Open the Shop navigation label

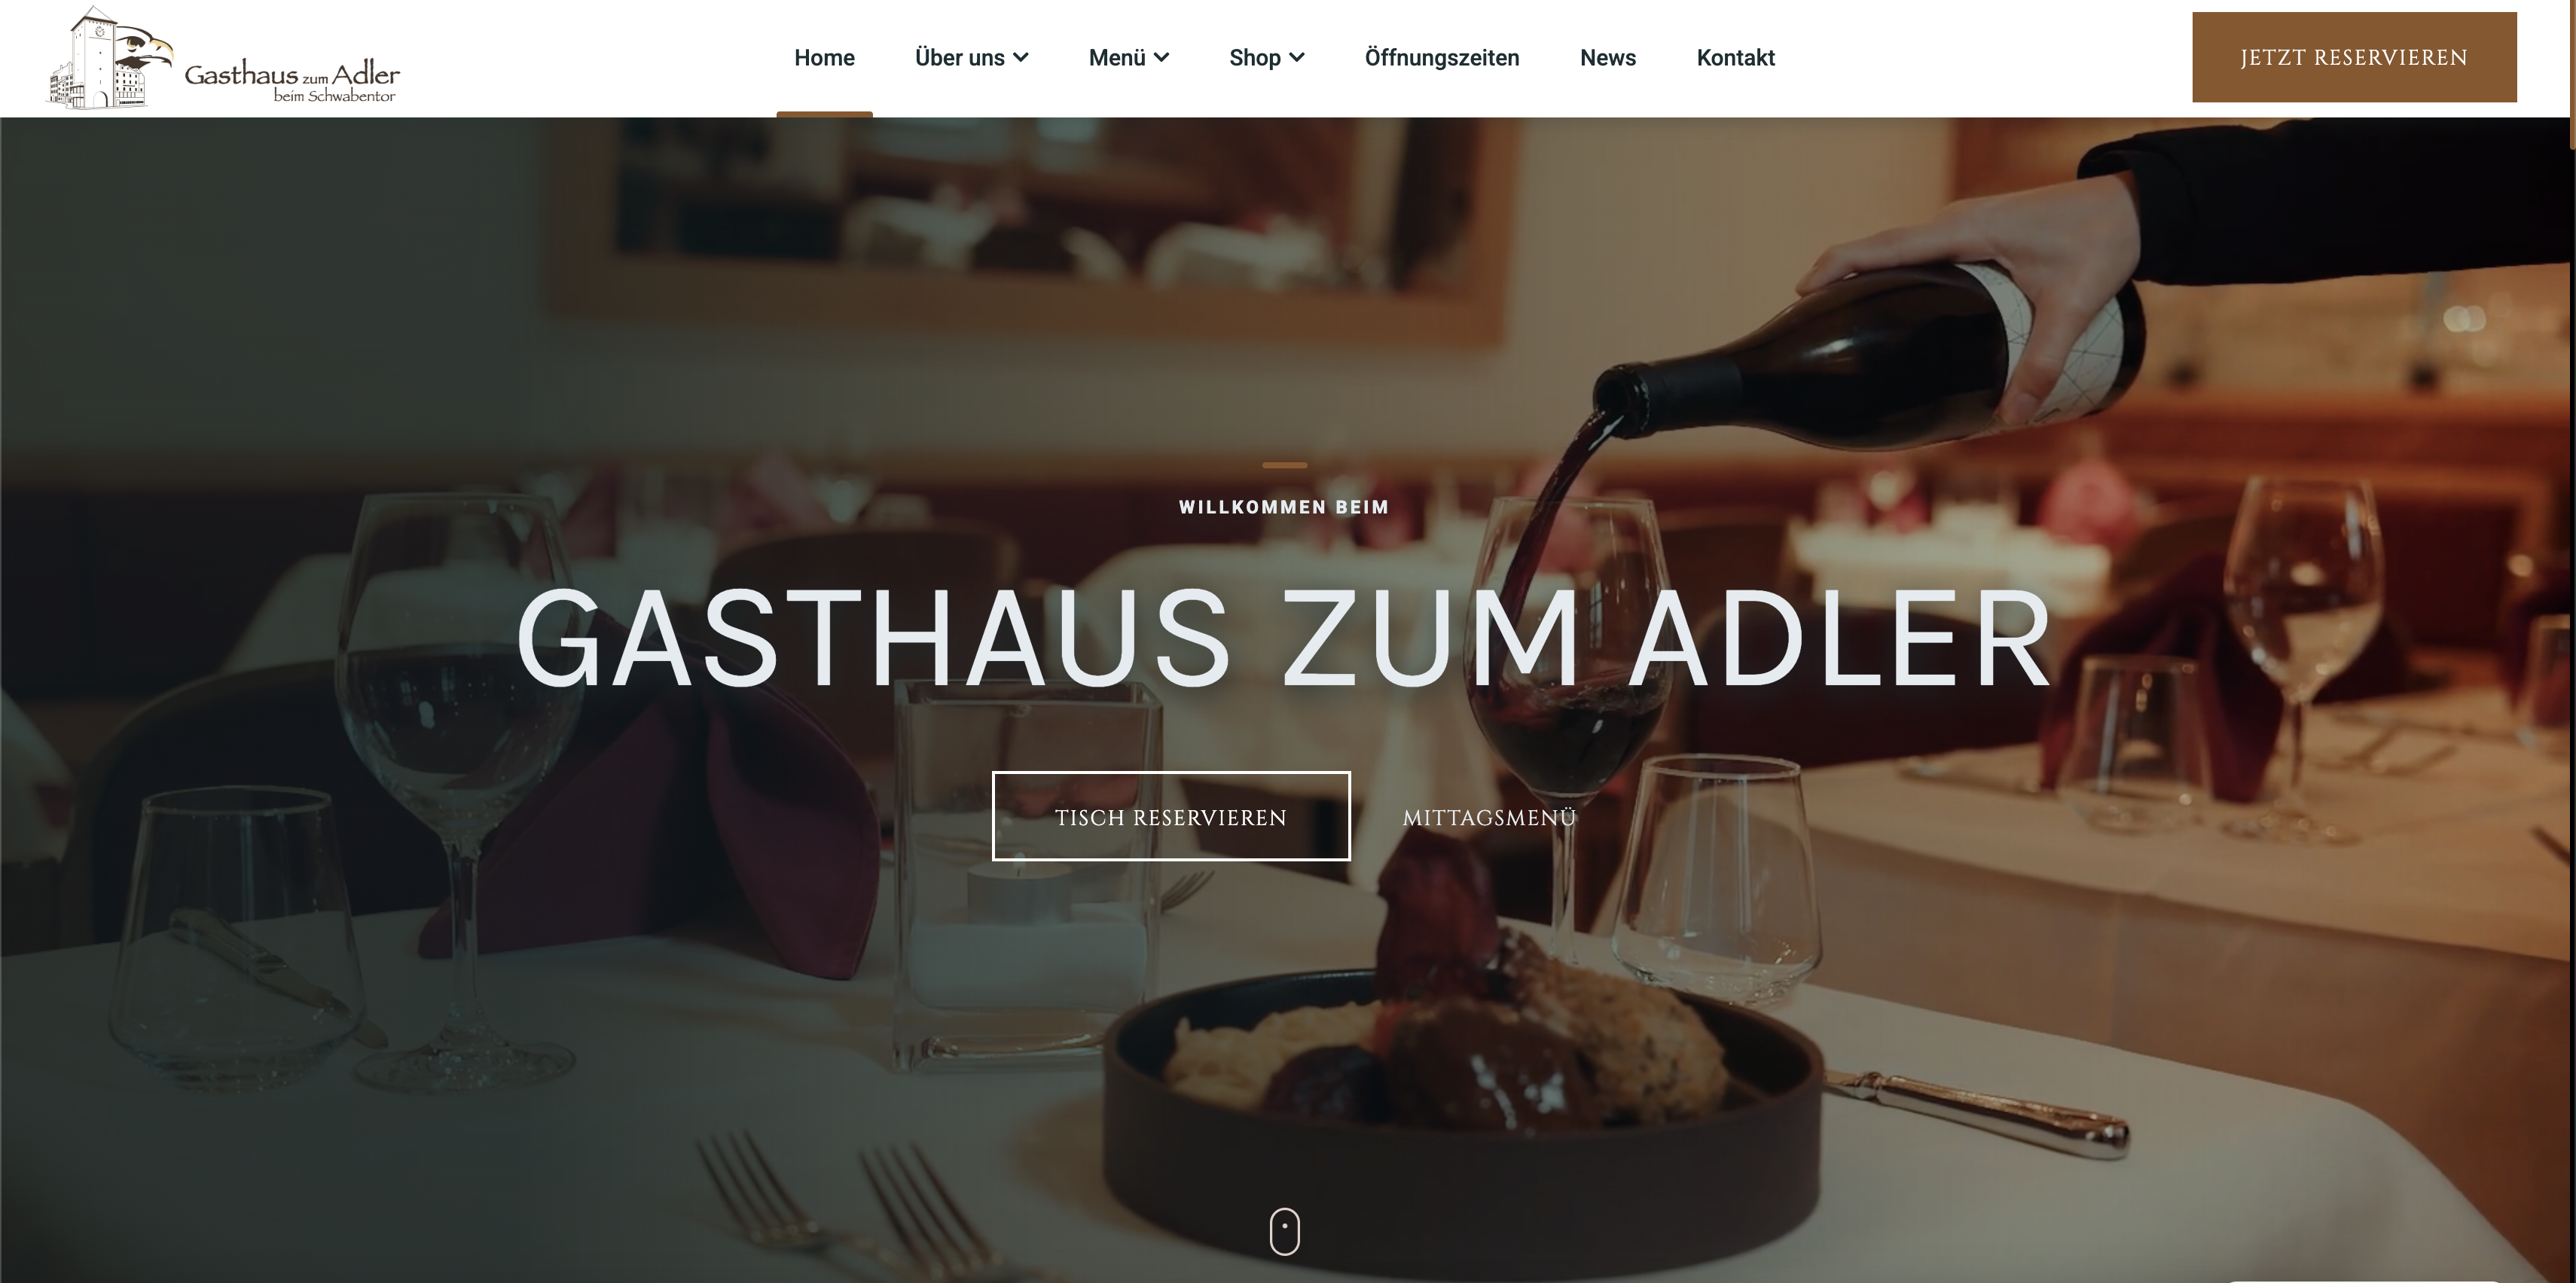(1254, 58)
